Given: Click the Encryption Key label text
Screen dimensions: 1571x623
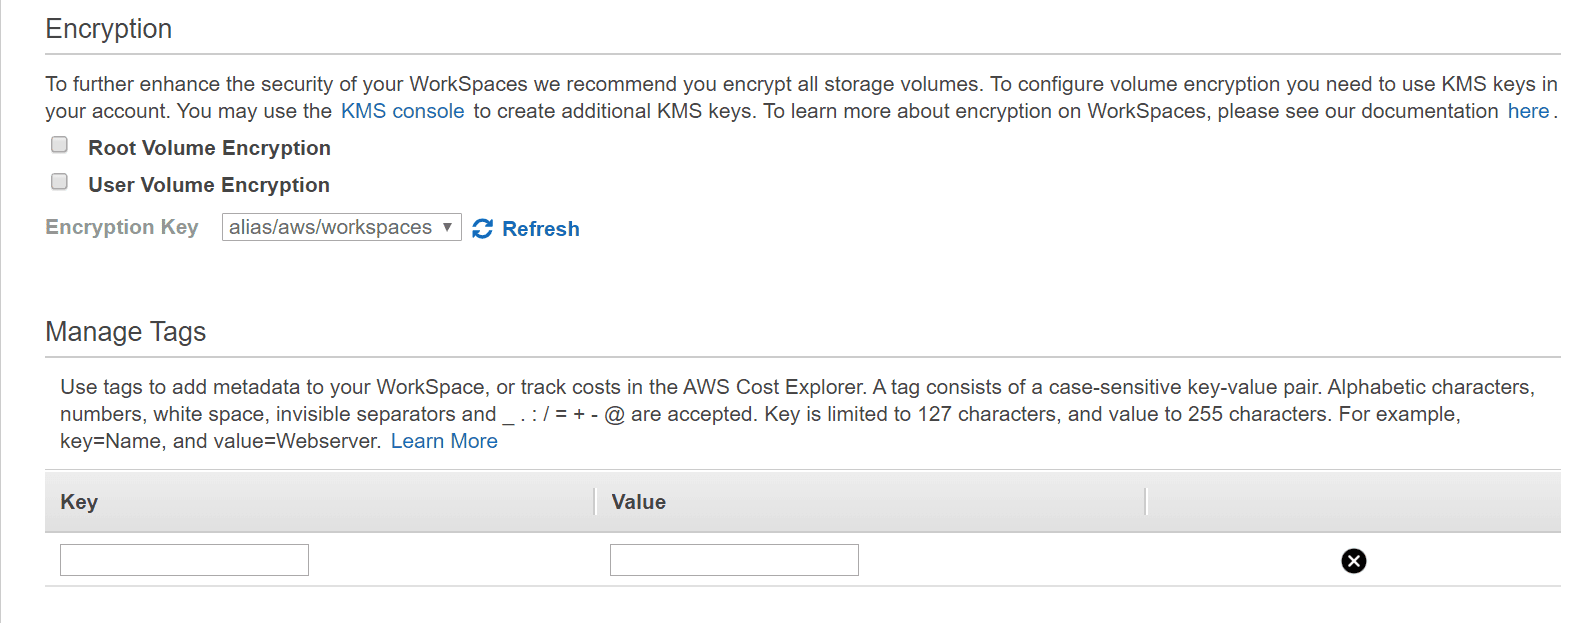Looking at the screenshot, I should tap(122, 227).
